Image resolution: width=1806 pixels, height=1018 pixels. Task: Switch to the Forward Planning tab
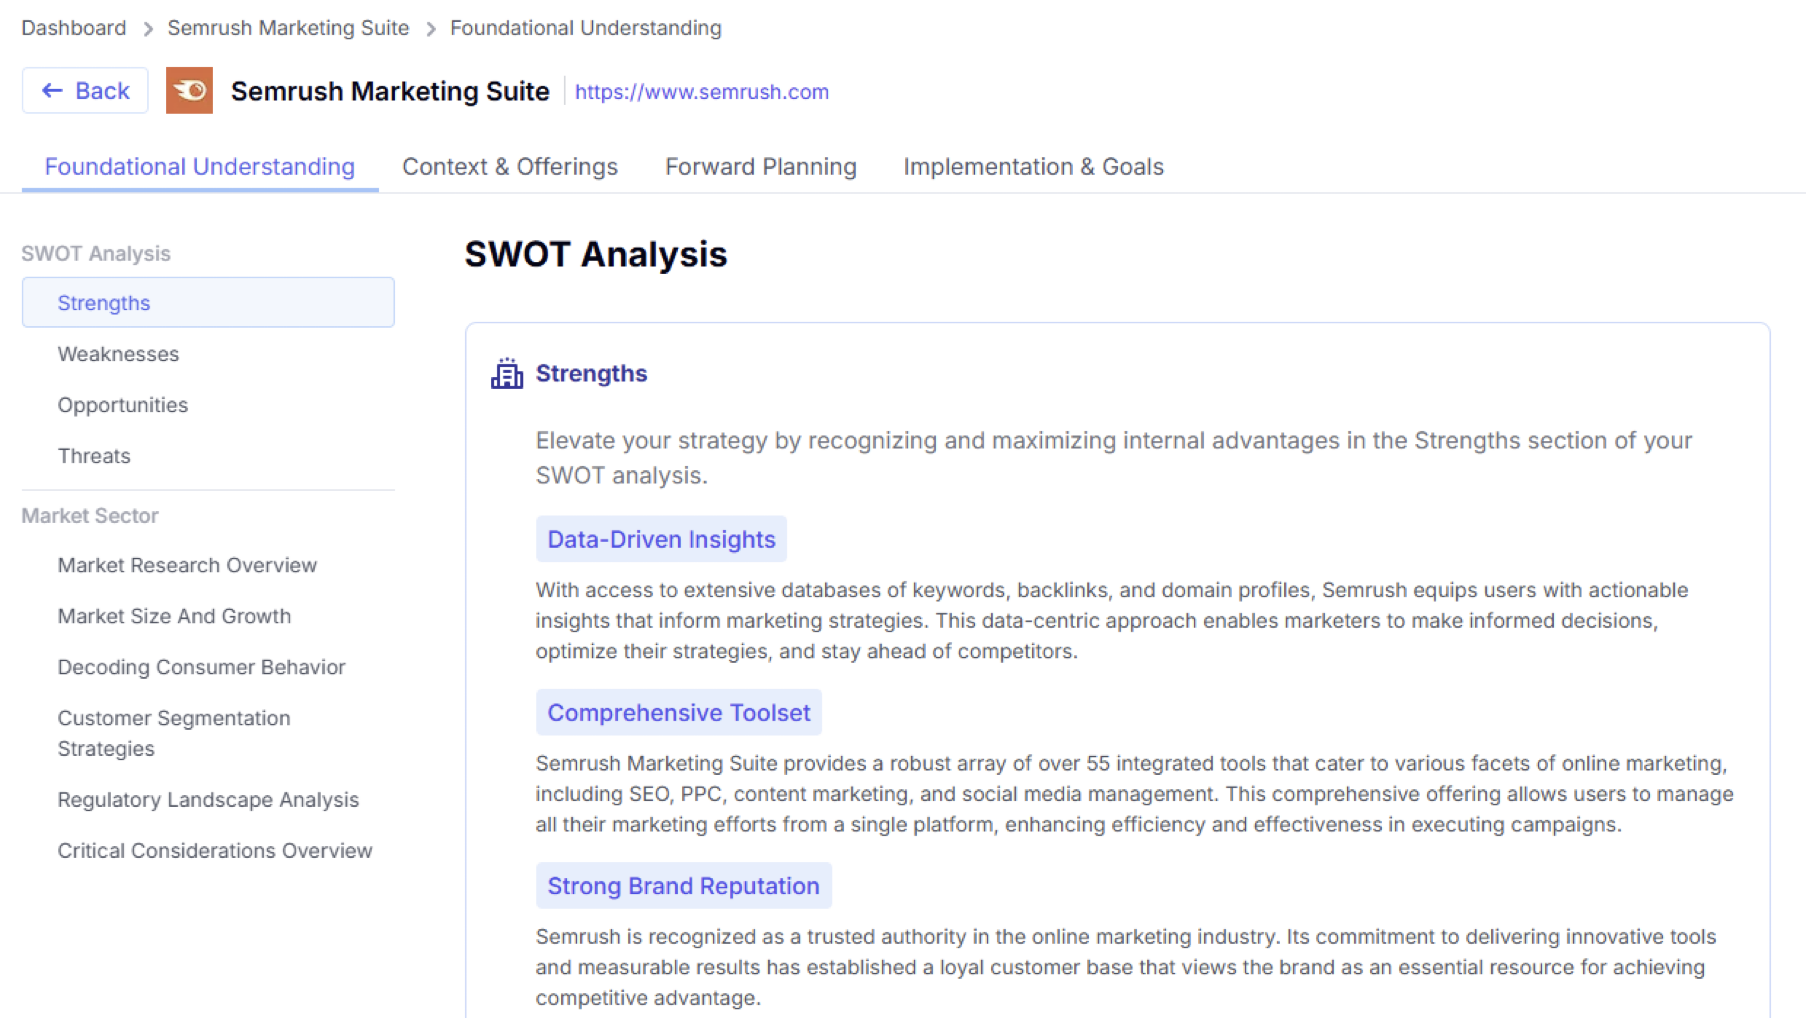760,166
